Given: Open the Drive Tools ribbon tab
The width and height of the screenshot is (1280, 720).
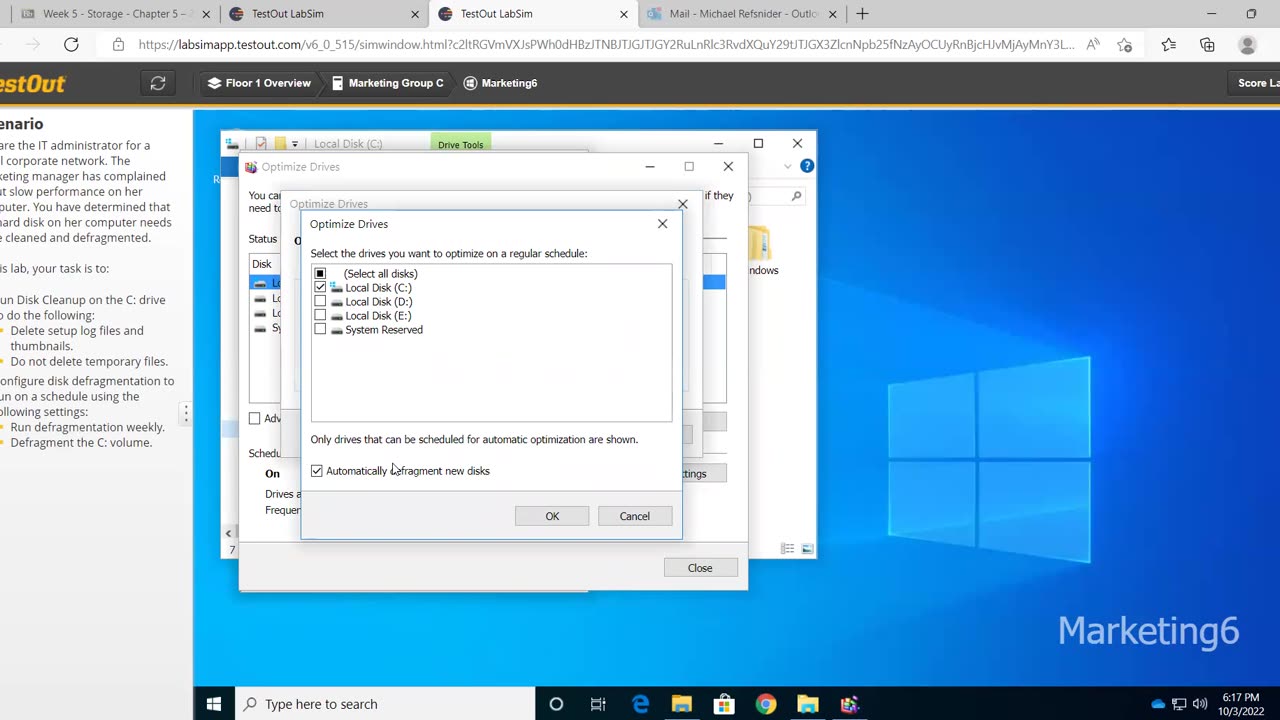Looking at the screenshot, I should [x=460, y=144].
